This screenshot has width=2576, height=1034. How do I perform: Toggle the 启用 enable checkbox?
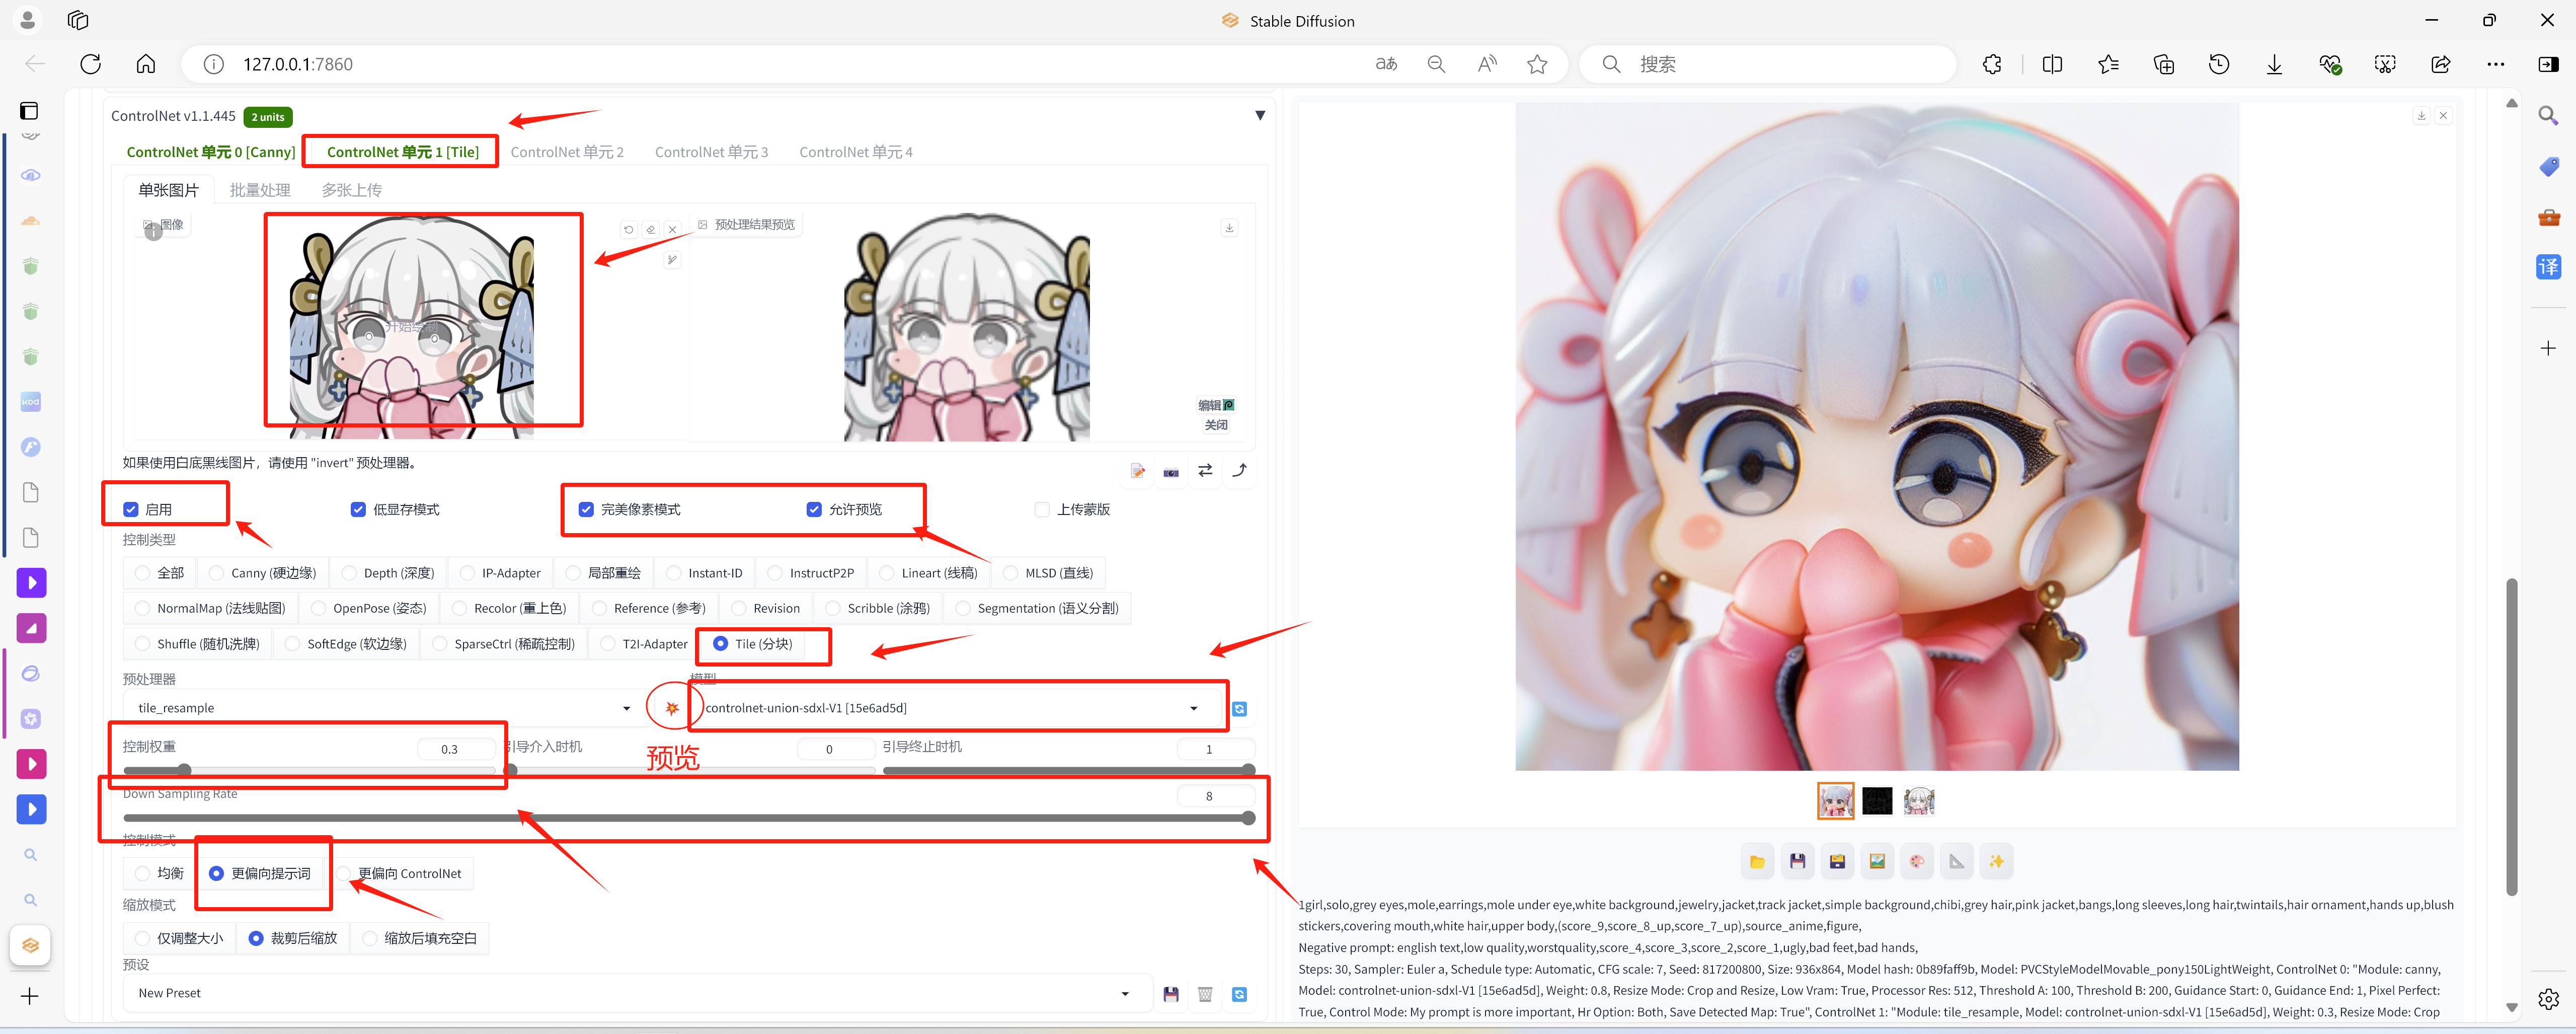click(x=131, y=510)
